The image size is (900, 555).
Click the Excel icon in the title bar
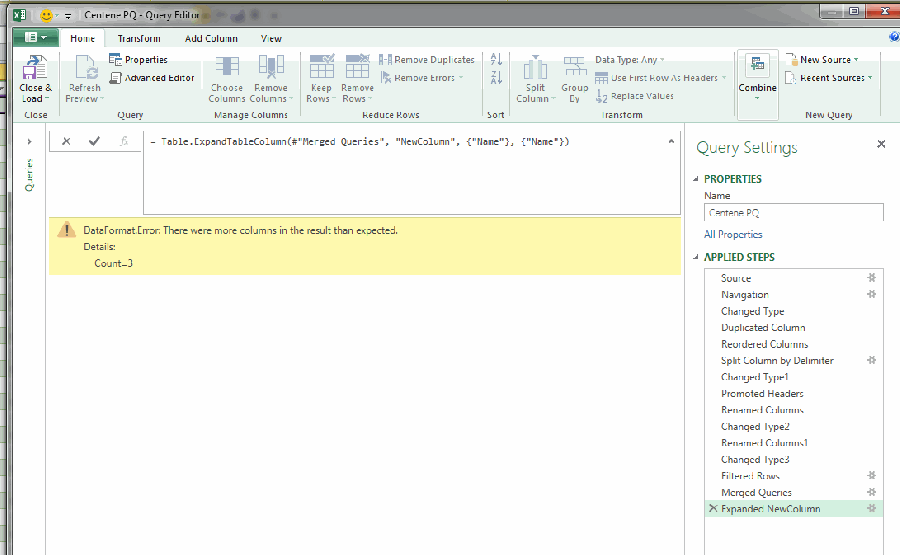(20, 15)
